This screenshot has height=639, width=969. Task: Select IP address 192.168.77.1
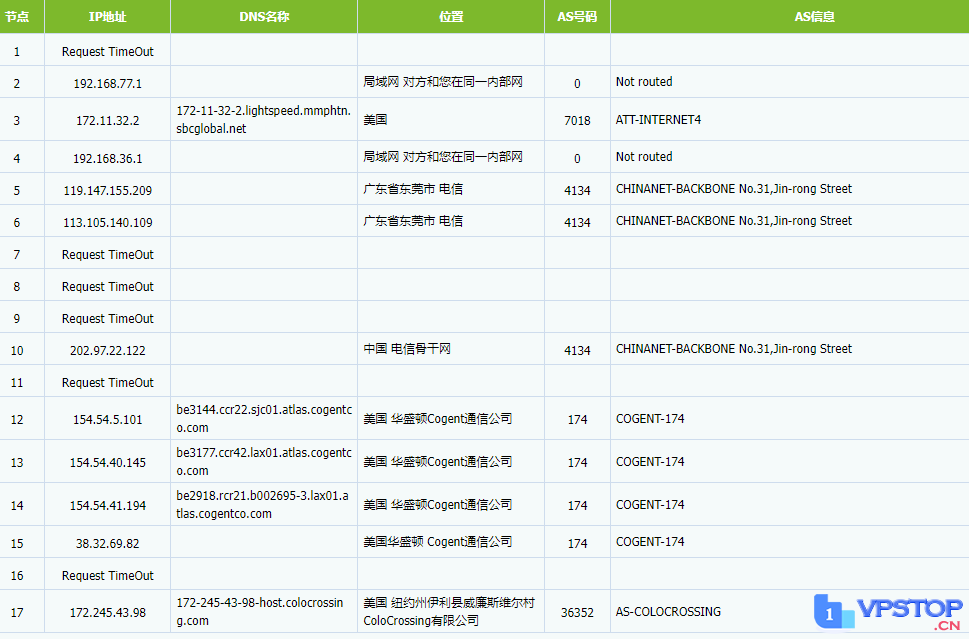108,83
